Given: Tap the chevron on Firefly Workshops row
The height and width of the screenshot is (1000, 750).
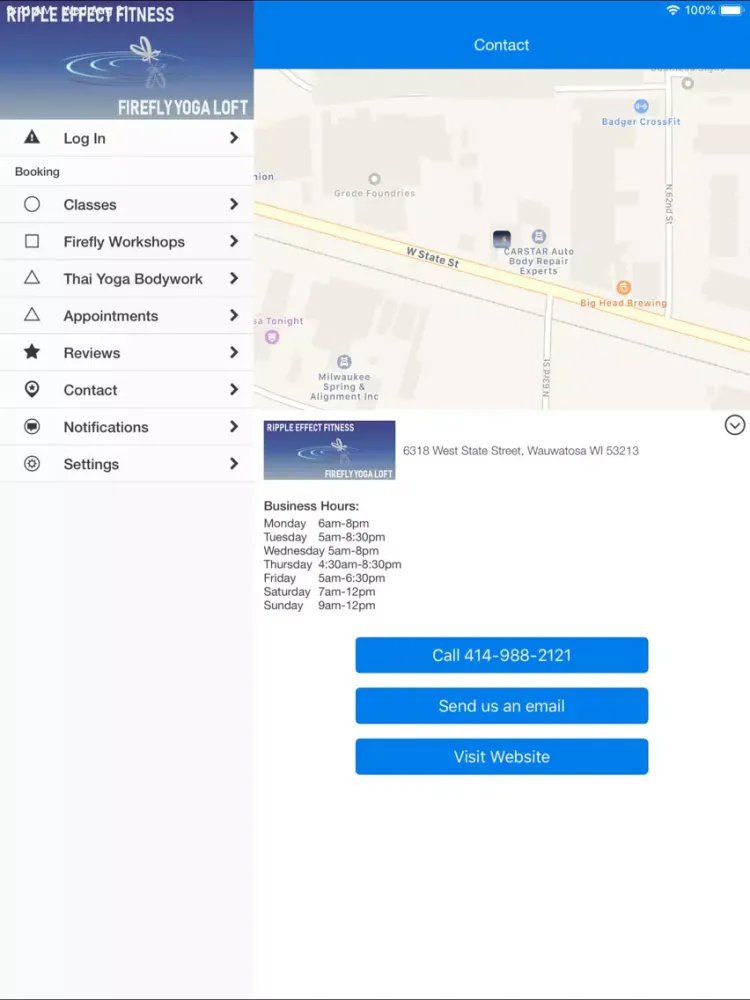Looking at the screenshot, I should pyautogui.click(x=234, y=241).
